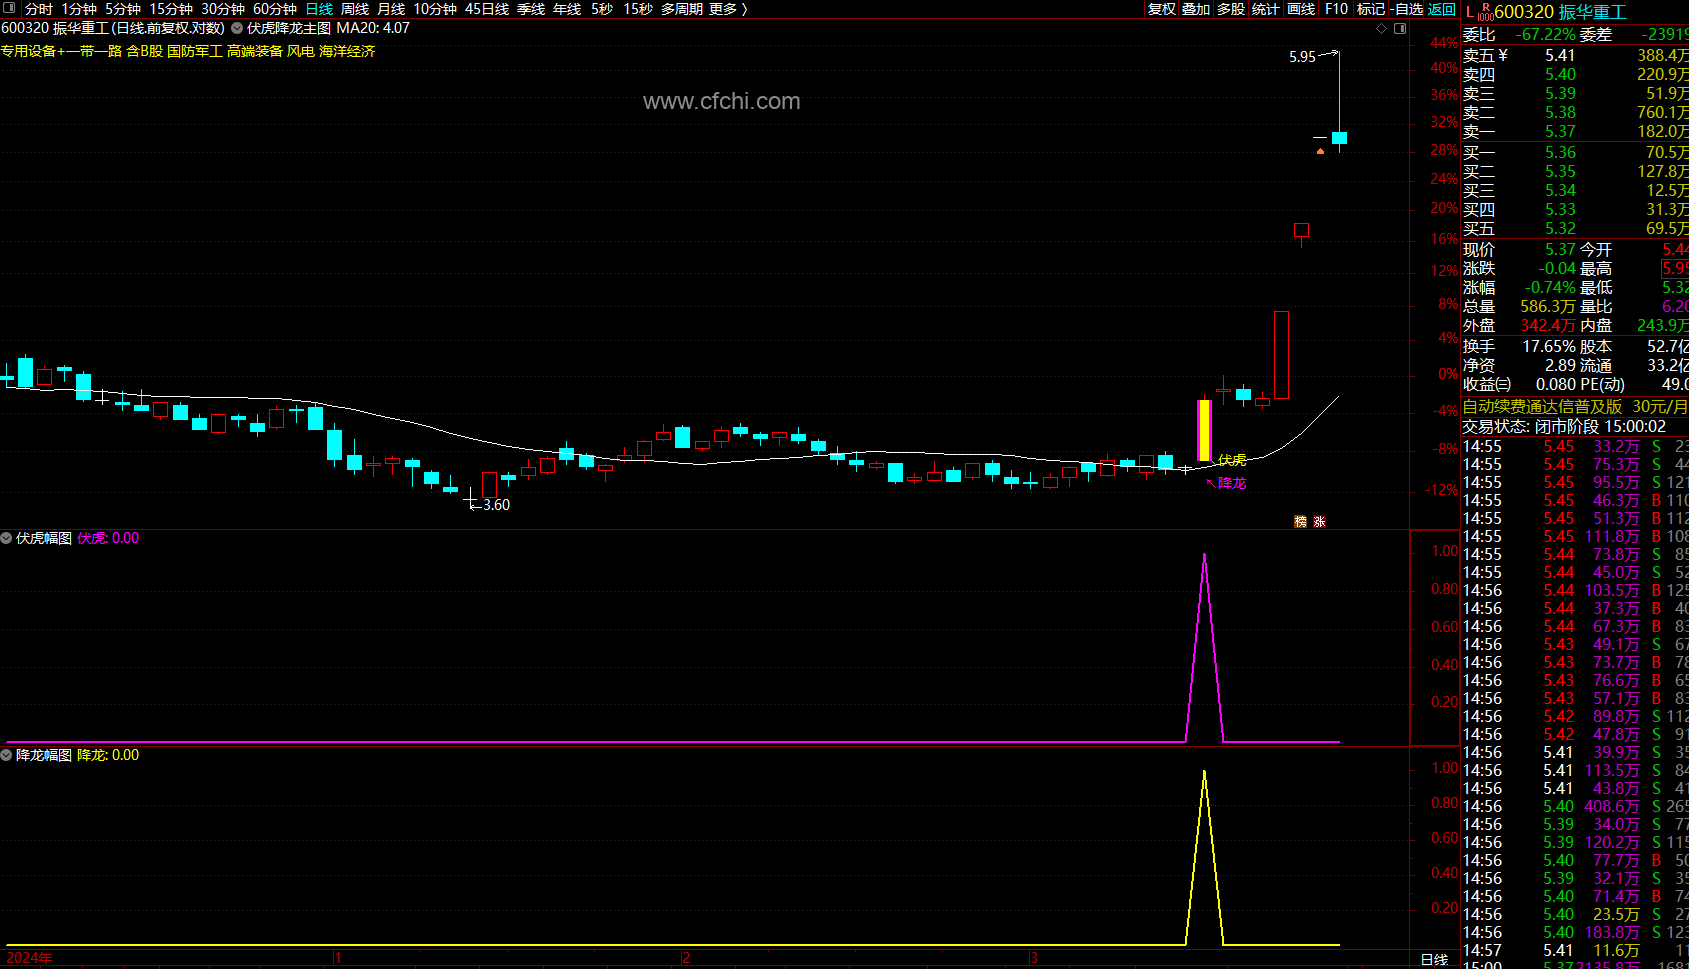Click the 返回 back button
This screenshot has width=1689, height=969.
[x=1441, y=9]
